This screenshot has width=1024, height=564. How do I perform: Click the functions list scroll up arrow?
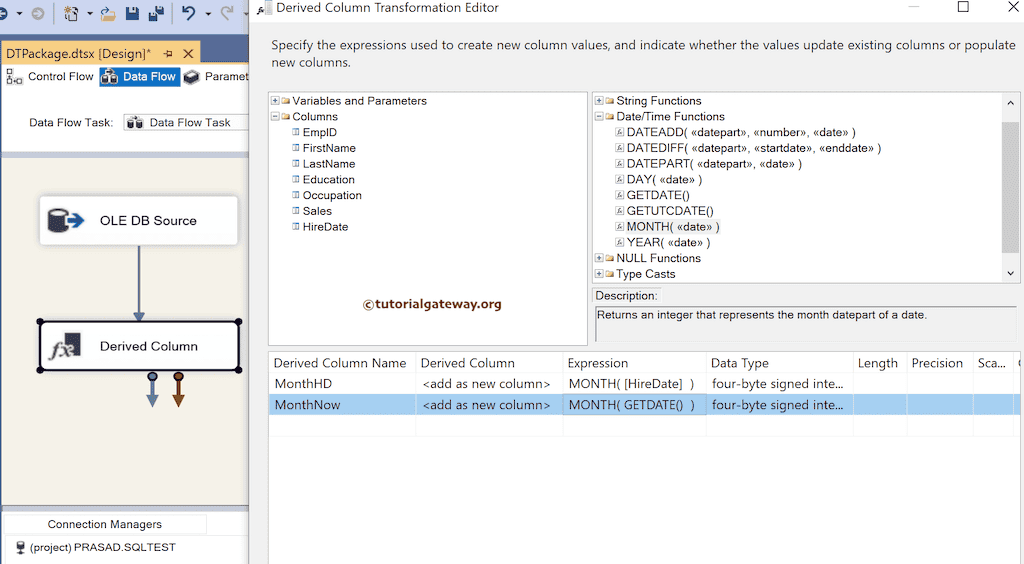(x=1010, y=102)
